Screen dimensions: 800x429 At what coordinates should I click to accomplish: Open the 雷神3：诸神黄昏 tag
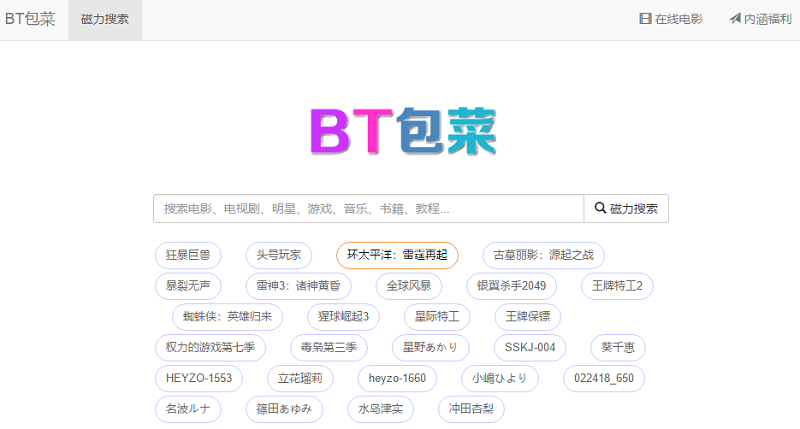click(x=298, y=286)
